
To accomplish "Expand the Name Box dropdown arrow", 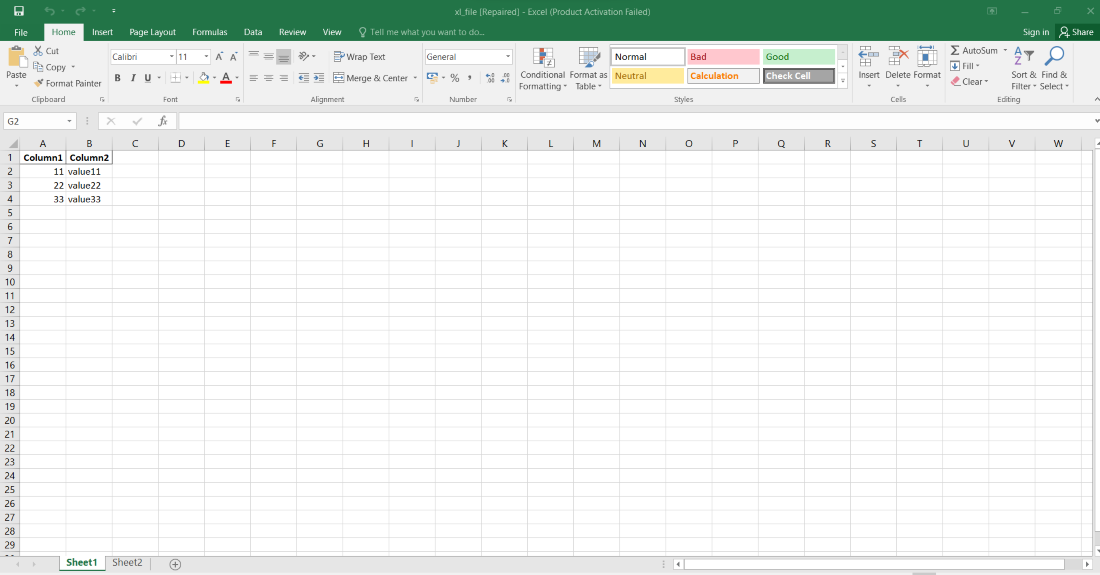I will tap(69, 121).
